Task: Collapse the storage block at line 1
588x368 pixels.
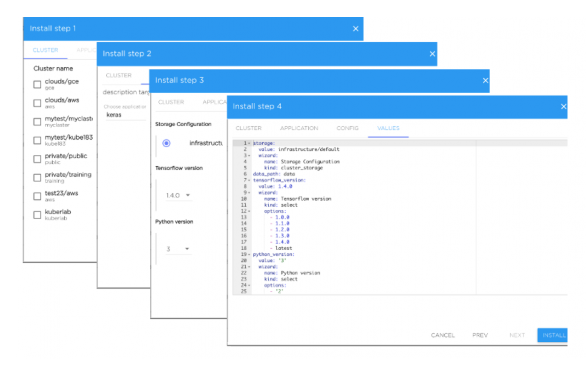Action: 249,143
